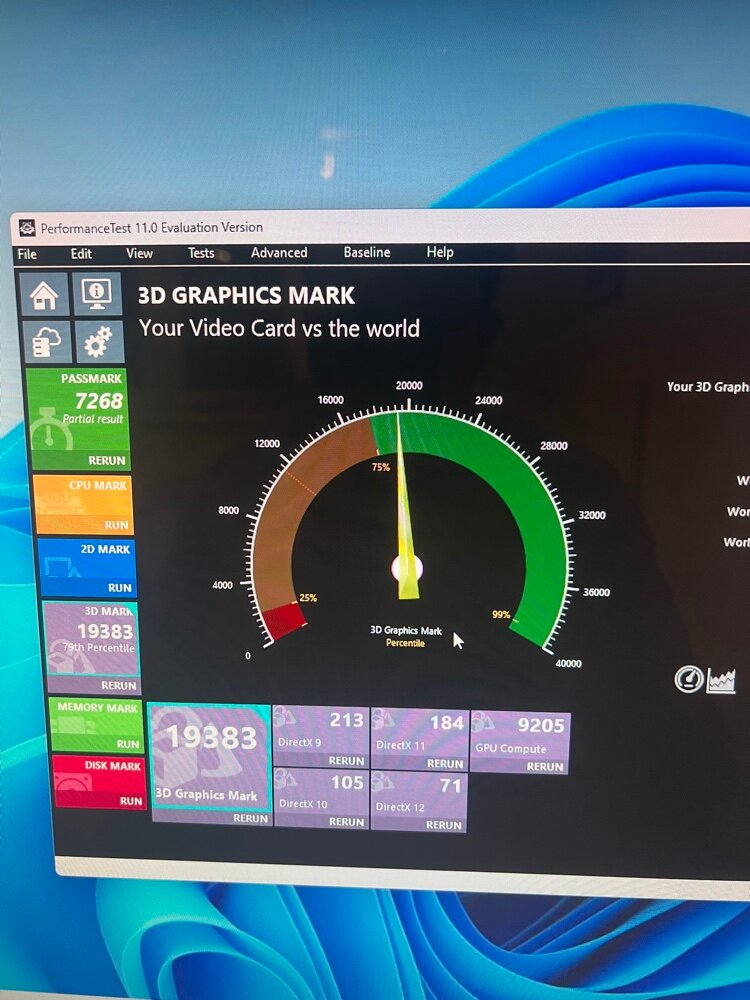Rerun the DirectX 9 test
The height and width of the screenshot is (1000, 750).
(346, 760)
